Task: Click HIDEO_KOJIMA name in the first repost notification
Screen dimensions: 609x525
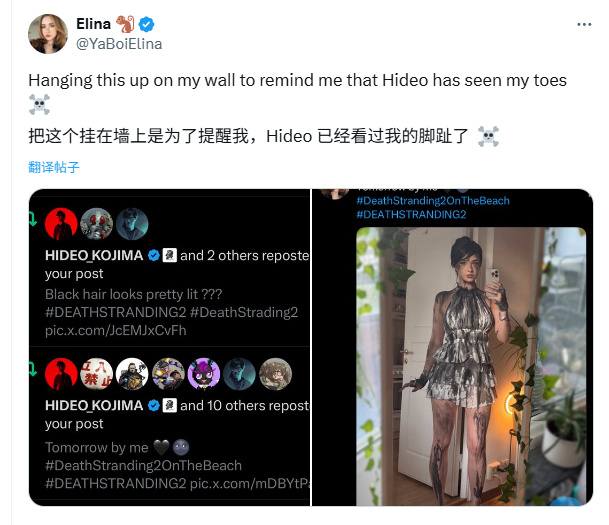Action: (94, 255)
